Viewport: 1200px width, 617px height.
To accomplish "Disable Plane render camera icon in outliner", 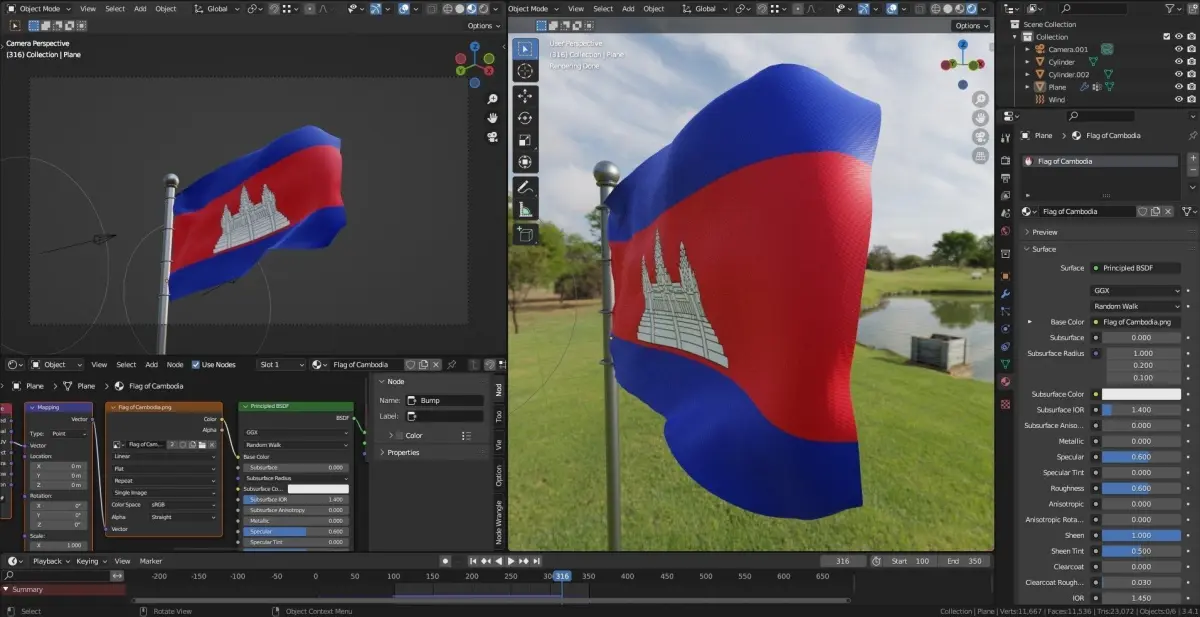I will click(1191, 87).
